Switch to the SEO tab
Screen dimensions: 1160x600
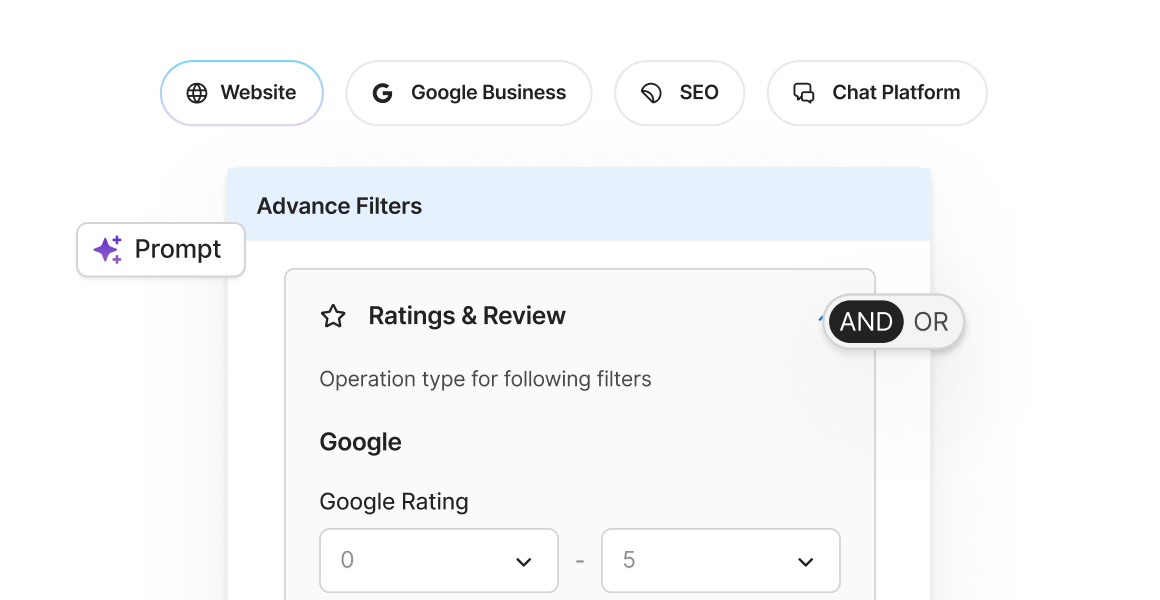click(x=679, y=92)
